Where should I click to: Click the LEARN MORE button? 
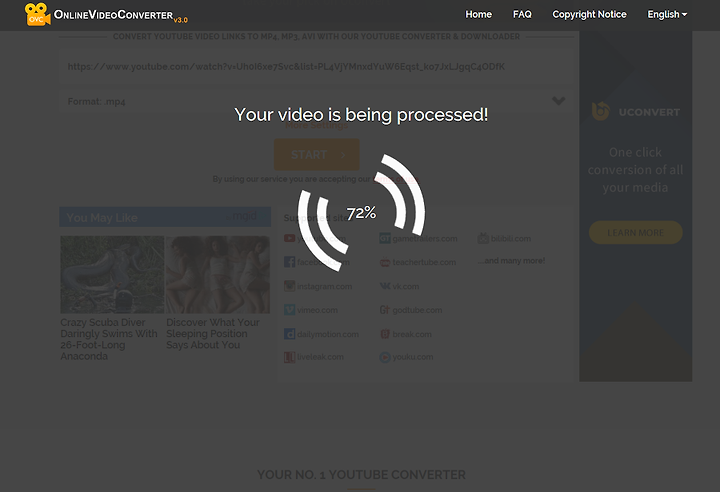(636, 232)
